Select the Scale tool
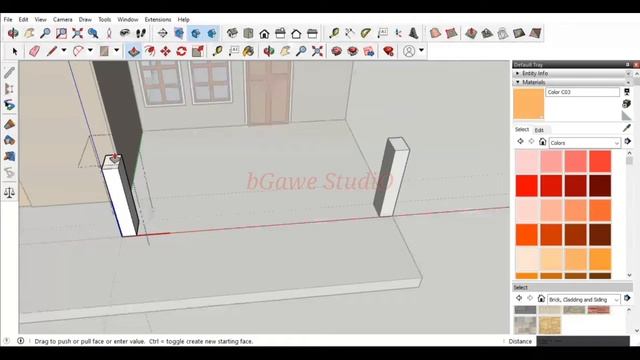640x360 pixels. click(x=198, y=51)
